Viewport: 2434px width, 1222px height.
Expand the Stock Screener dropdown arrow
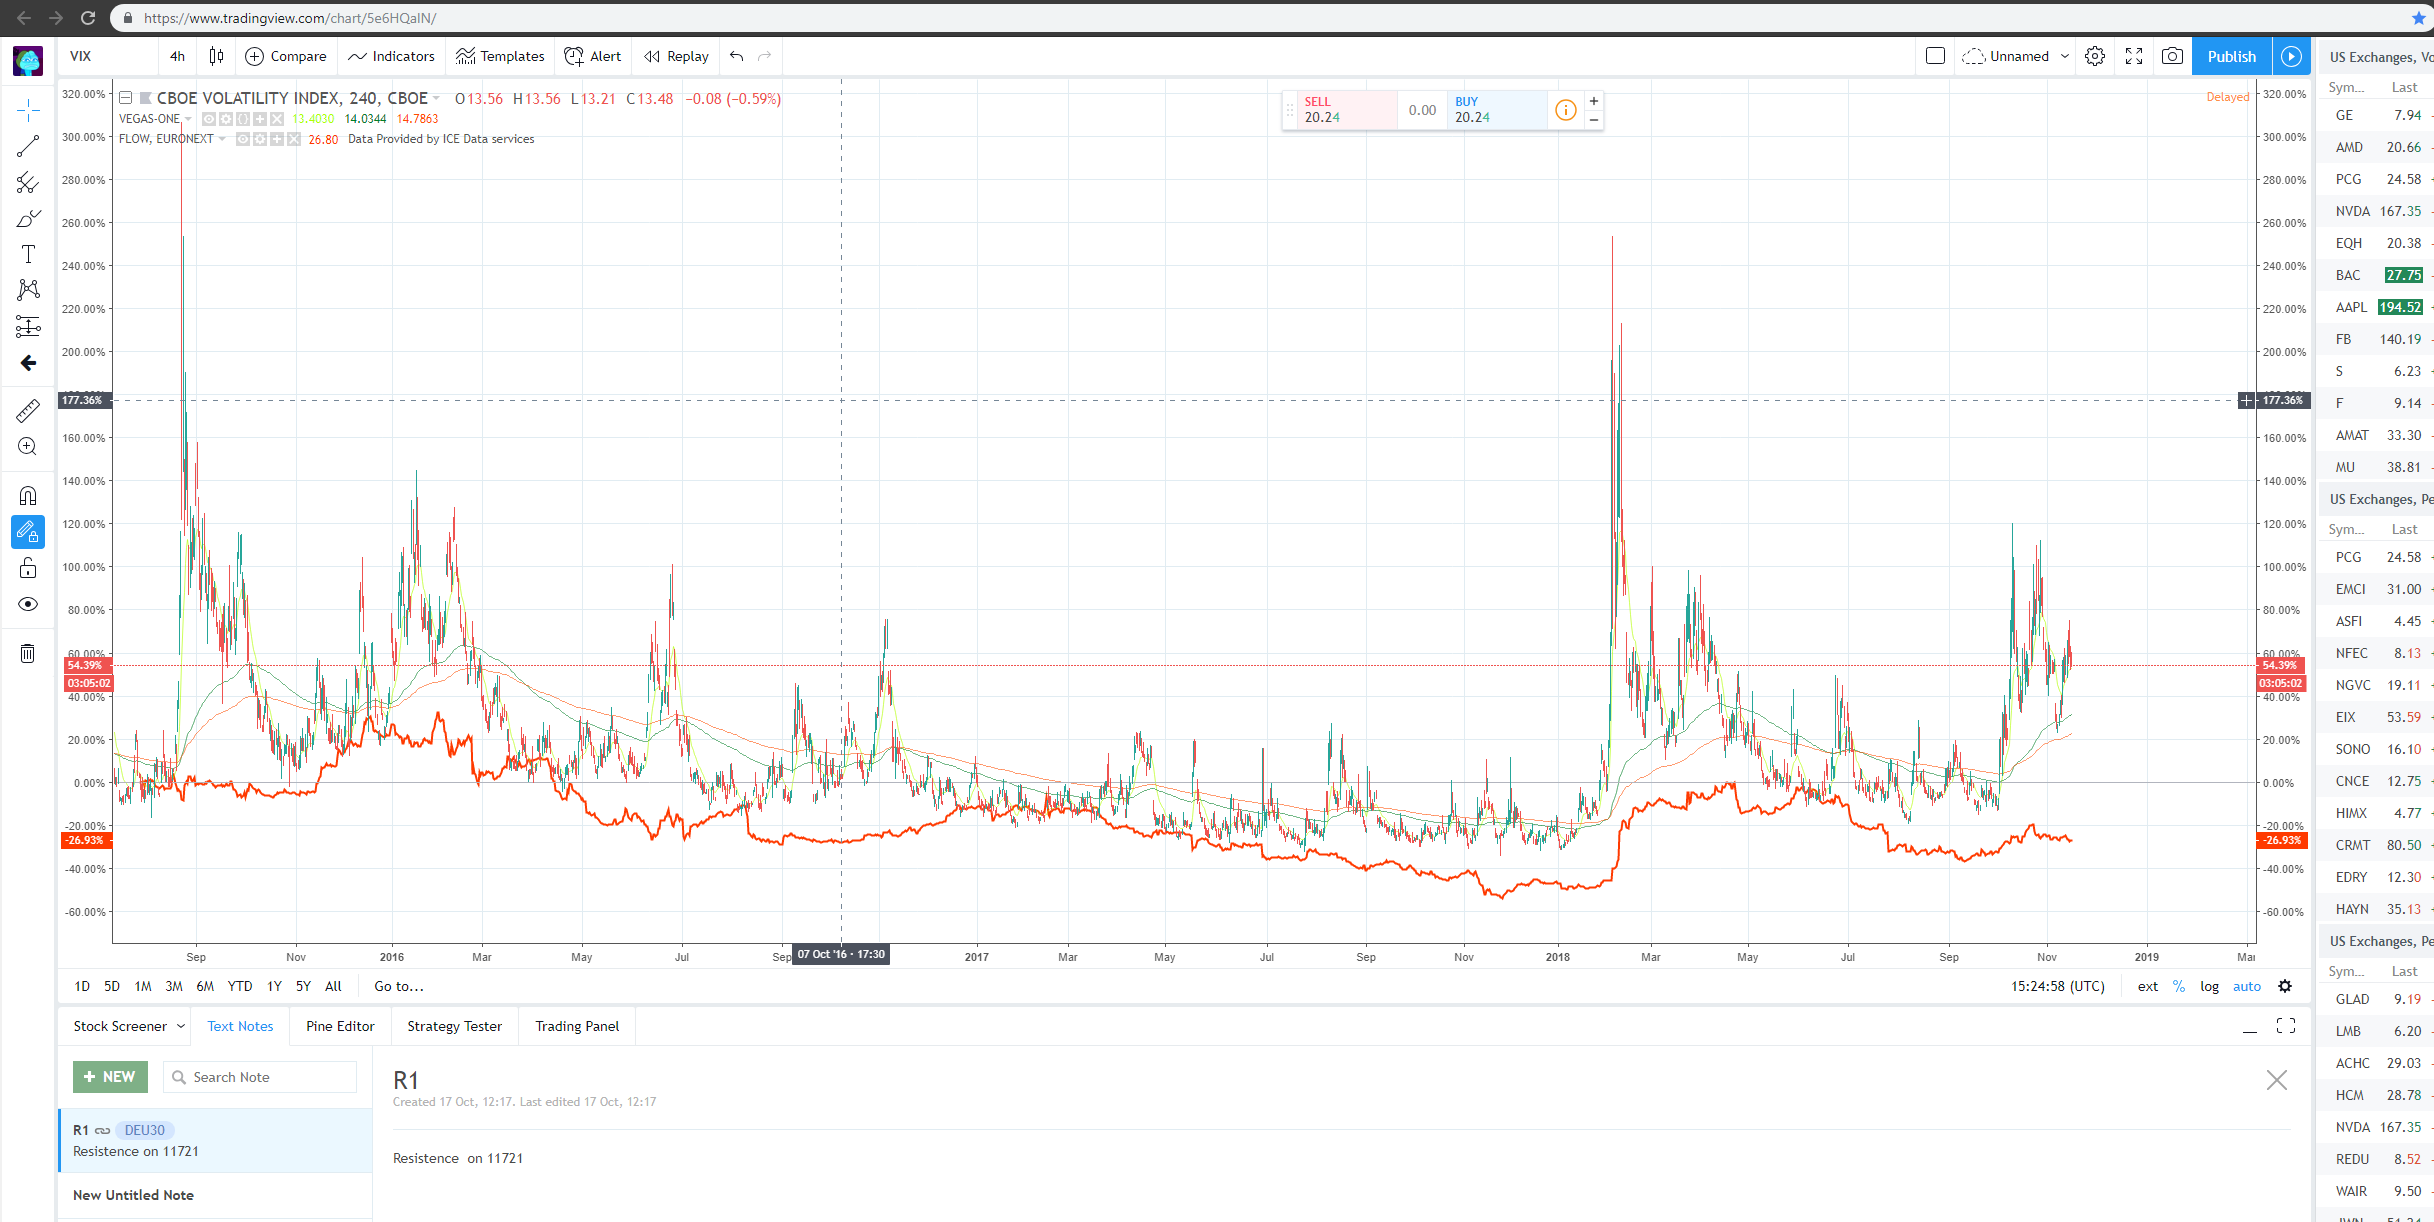click(181, 1026)
